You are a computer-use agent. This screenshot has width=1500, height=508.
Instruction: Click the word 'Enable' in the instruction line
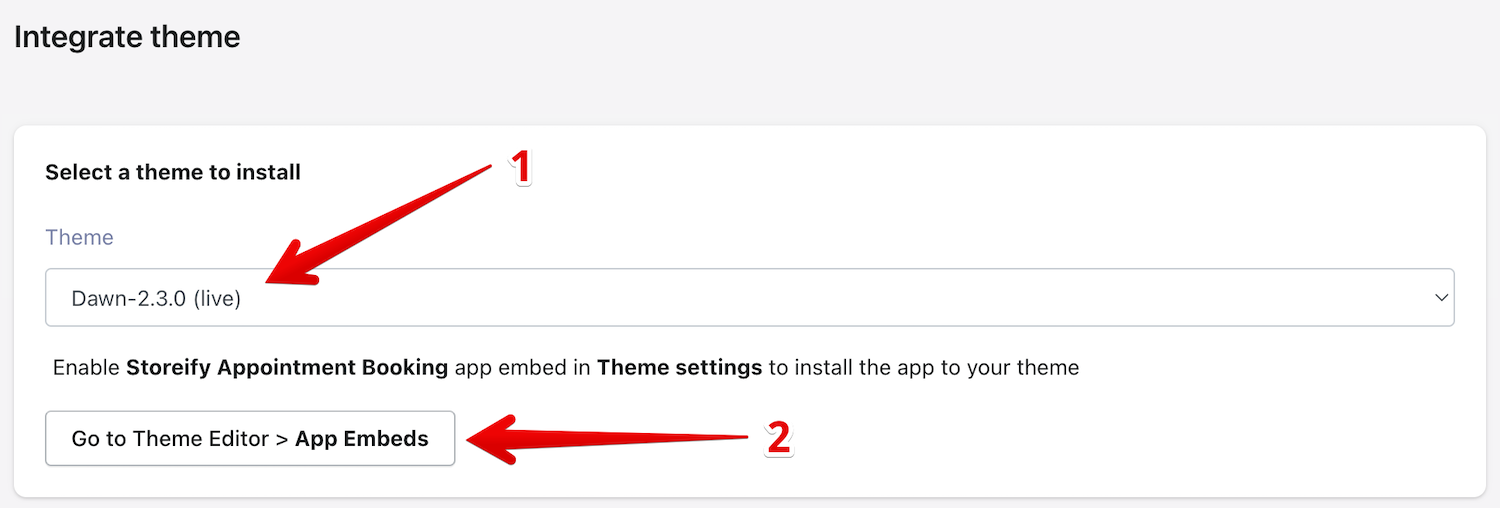[x=86, y=367]
